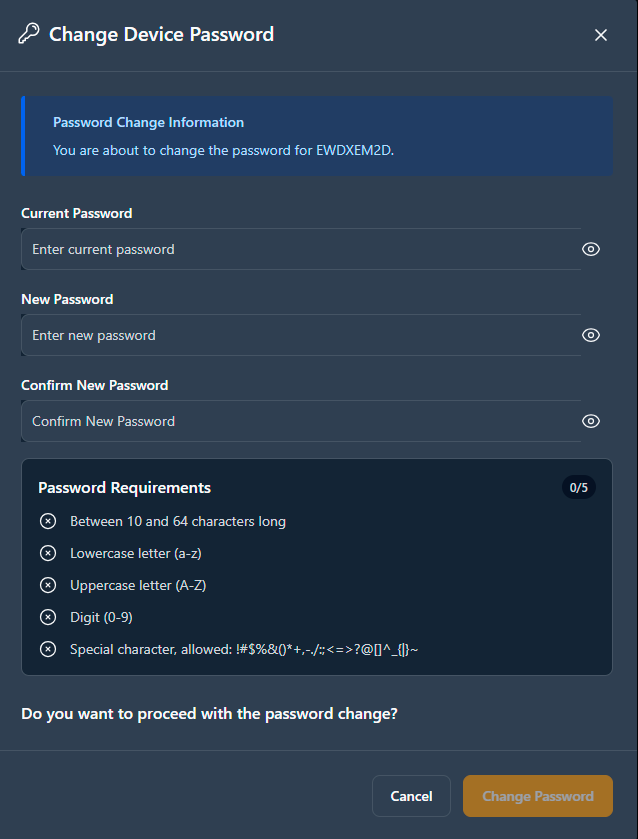Close the Change Device Password dialog
This screenshot has width=638, height=839.
tap(601, 35)
